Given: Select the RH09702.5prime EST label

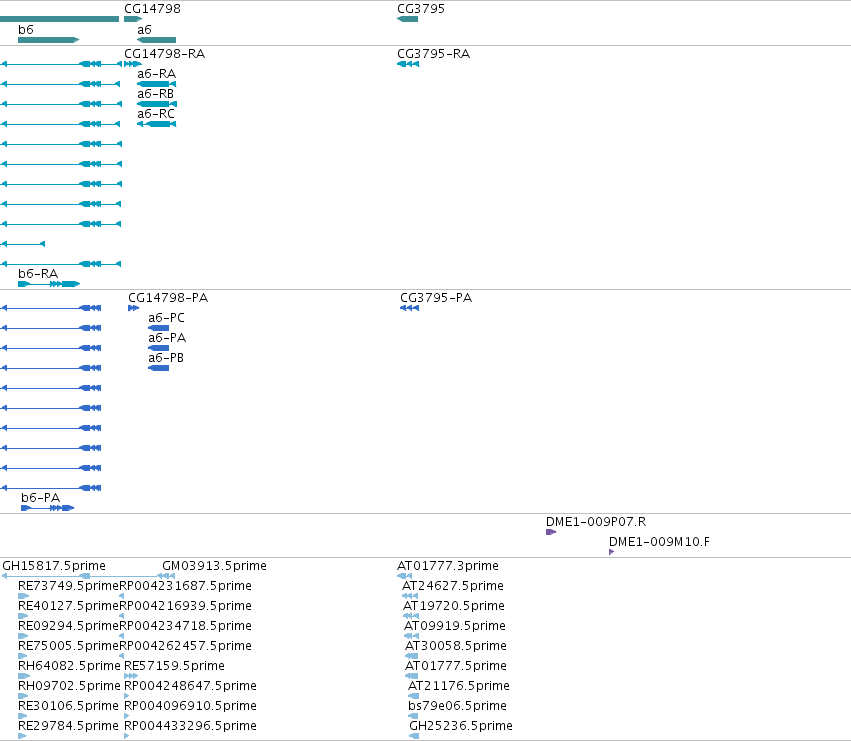Looking at the screenshot, I should [x=69, y=687].
